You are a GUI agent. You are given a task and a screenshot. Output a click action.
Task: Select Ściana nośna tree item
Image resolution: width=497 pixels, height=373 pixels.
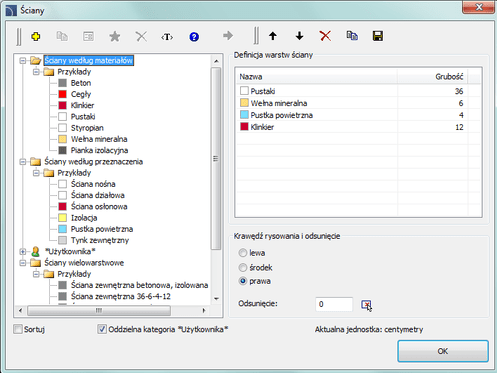(93, 184)
